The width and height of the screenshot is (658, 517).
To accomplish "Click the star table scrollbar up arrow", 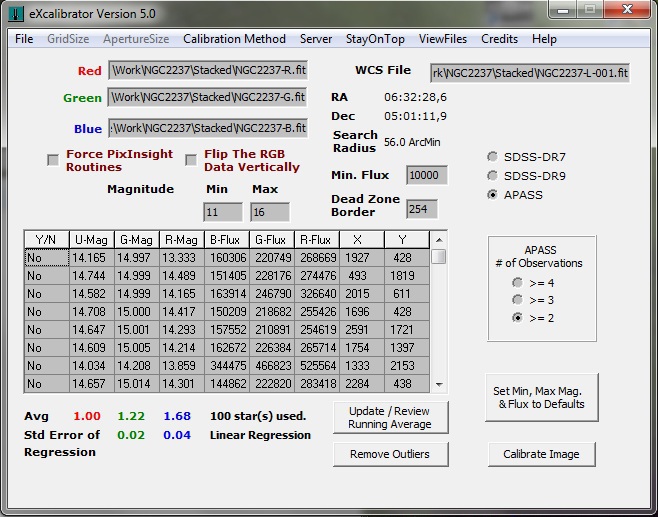I will (438, 240).
